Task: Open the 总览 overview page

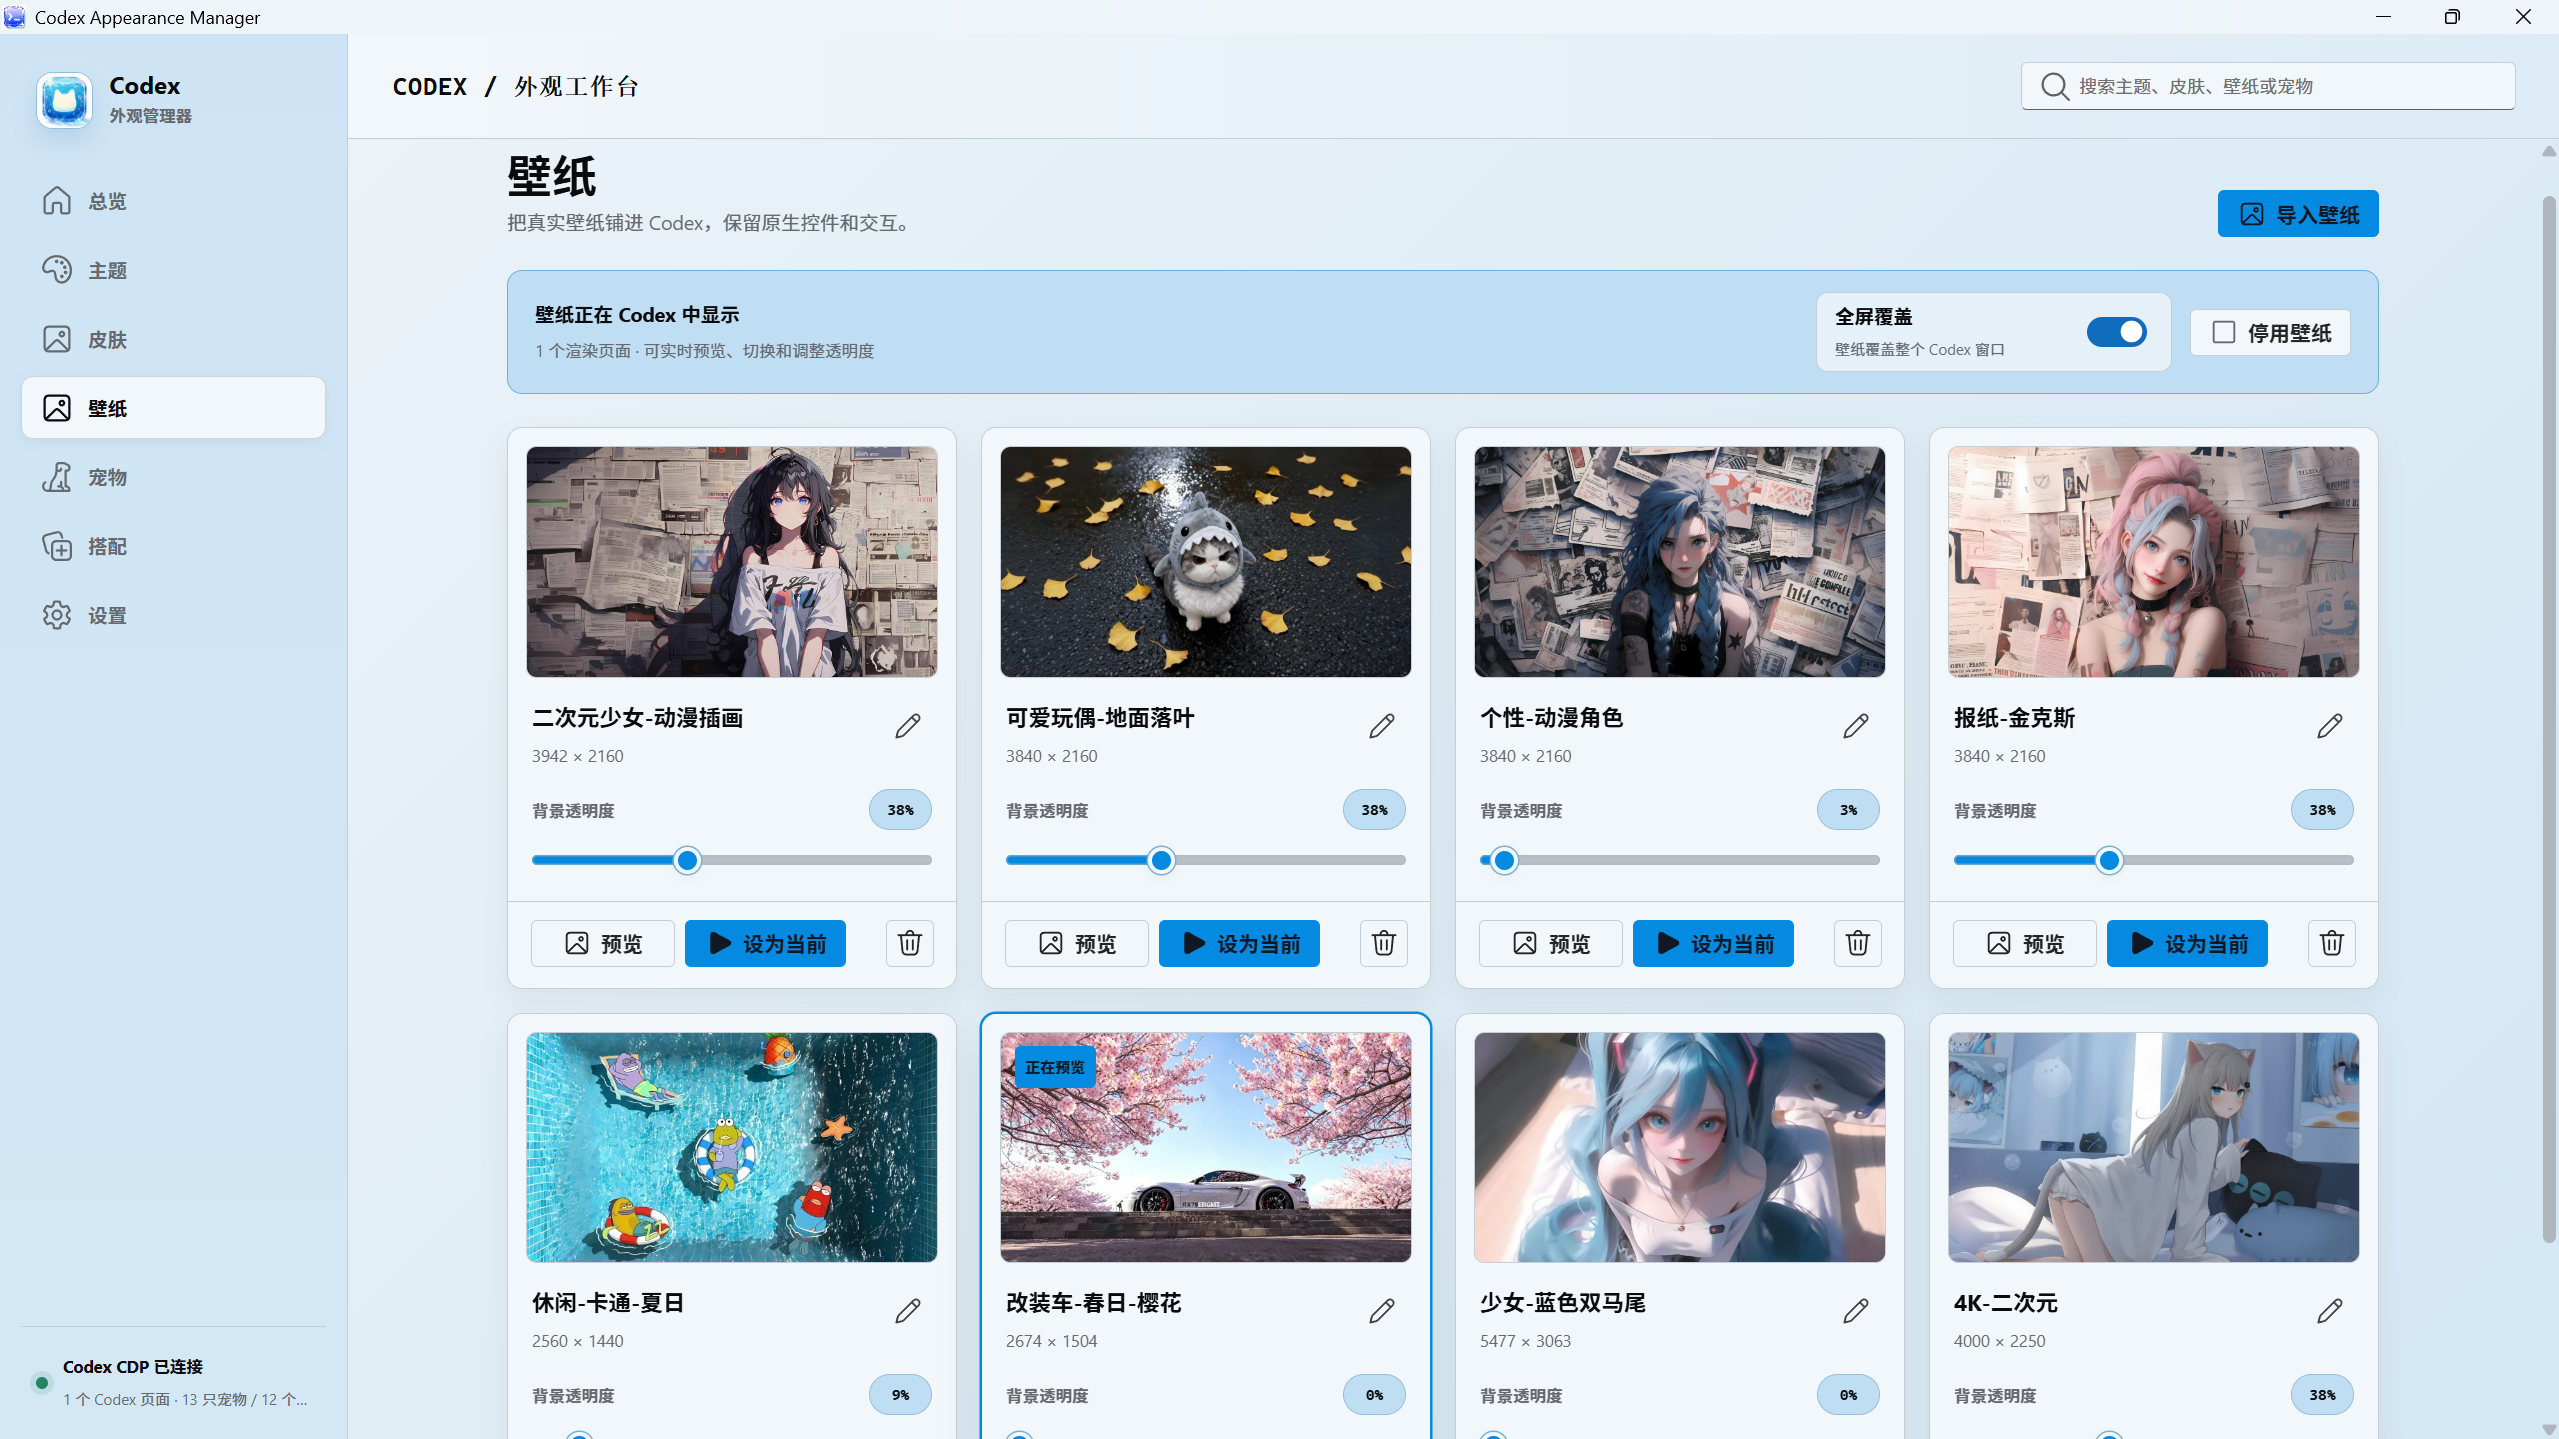Action: pos(173,201)
